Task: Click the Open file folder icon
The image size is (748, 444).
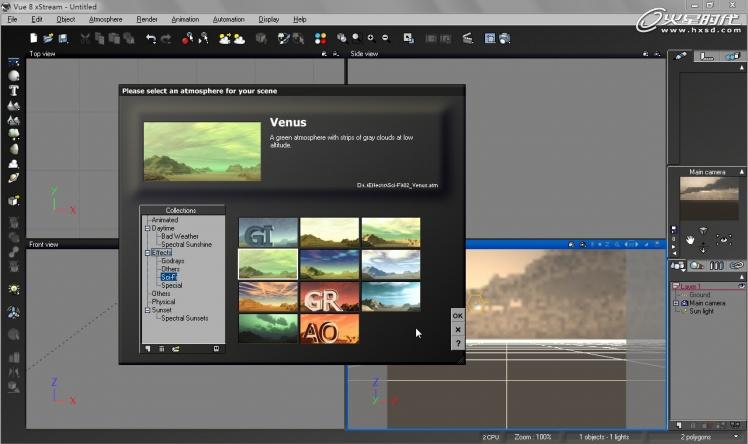Action: click(48, 38)
